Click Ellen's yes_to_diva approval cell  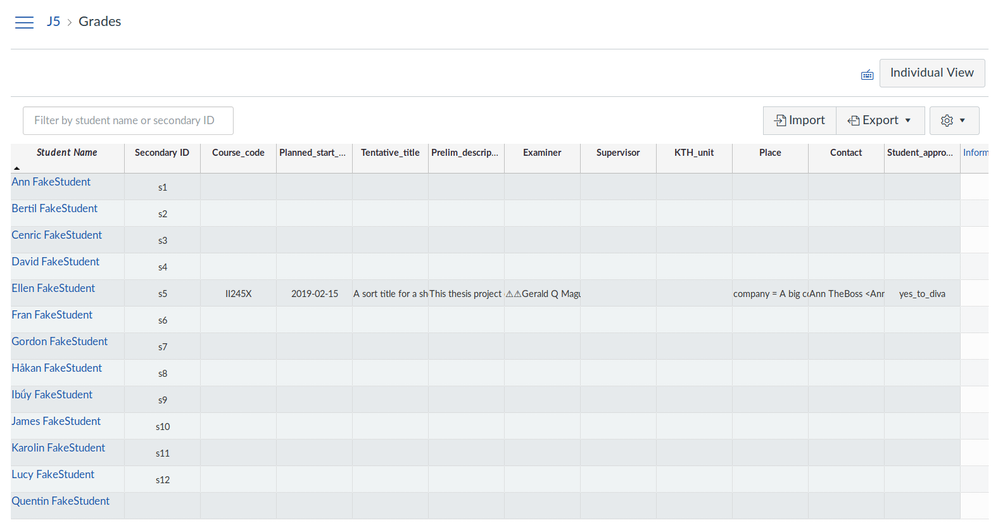click(921, 294)
